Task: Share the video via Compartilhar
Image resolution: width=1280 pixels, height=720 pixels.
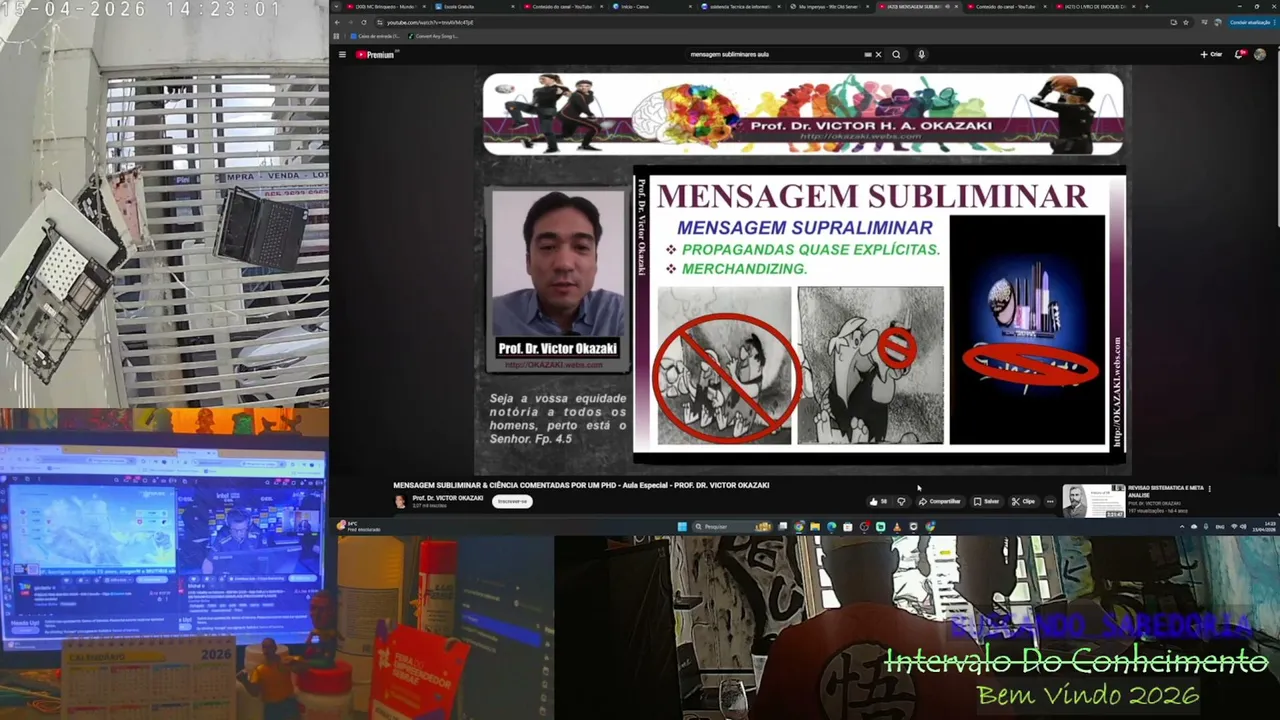Action: [940, 502]
